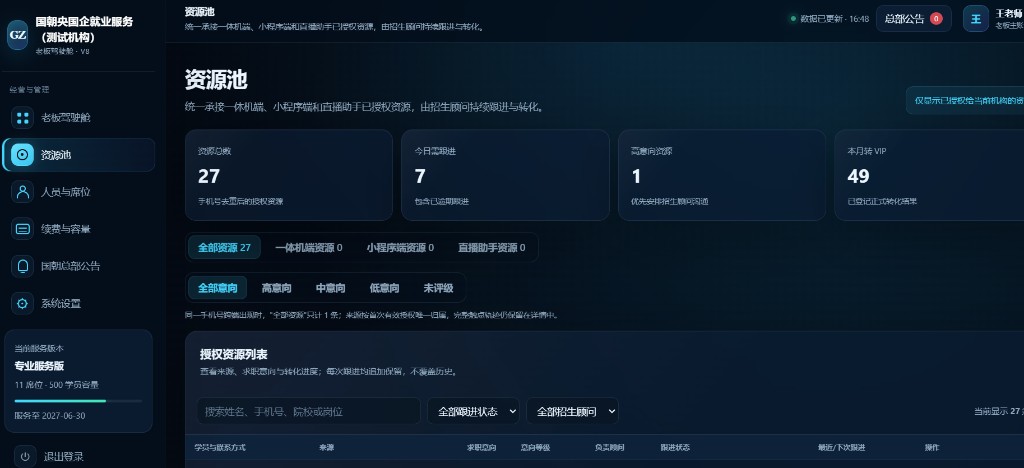Click the 高意向资源 1 card
The width and height of the screenshot is (1024, 468).
[722, 175]
